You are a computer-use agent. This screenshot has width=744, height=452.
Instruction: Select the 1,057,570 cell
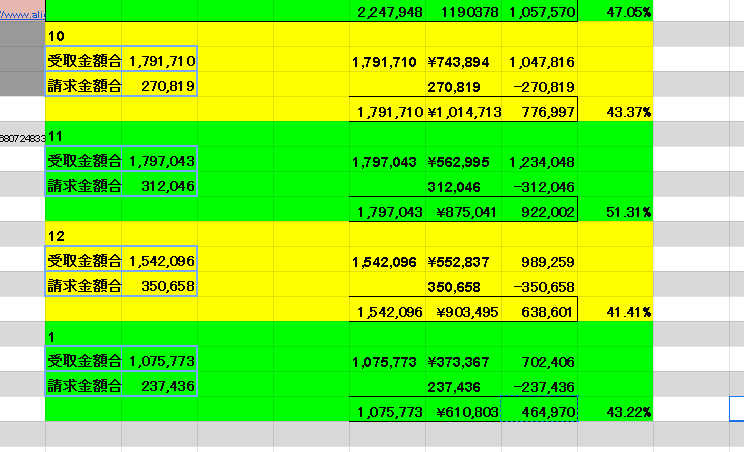point(539,11)
